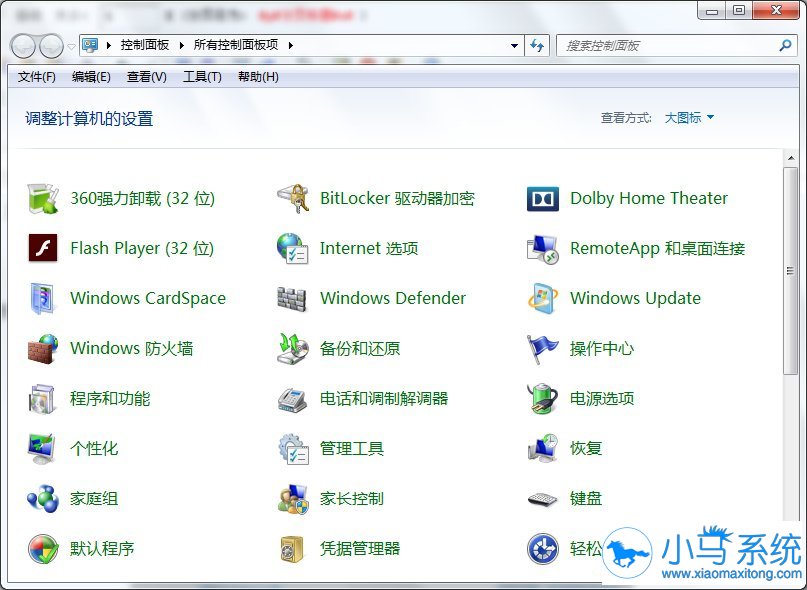This screenshot has width=807, height=590.
Task: Open the 文件(F) menu
Action: (37, 77)
